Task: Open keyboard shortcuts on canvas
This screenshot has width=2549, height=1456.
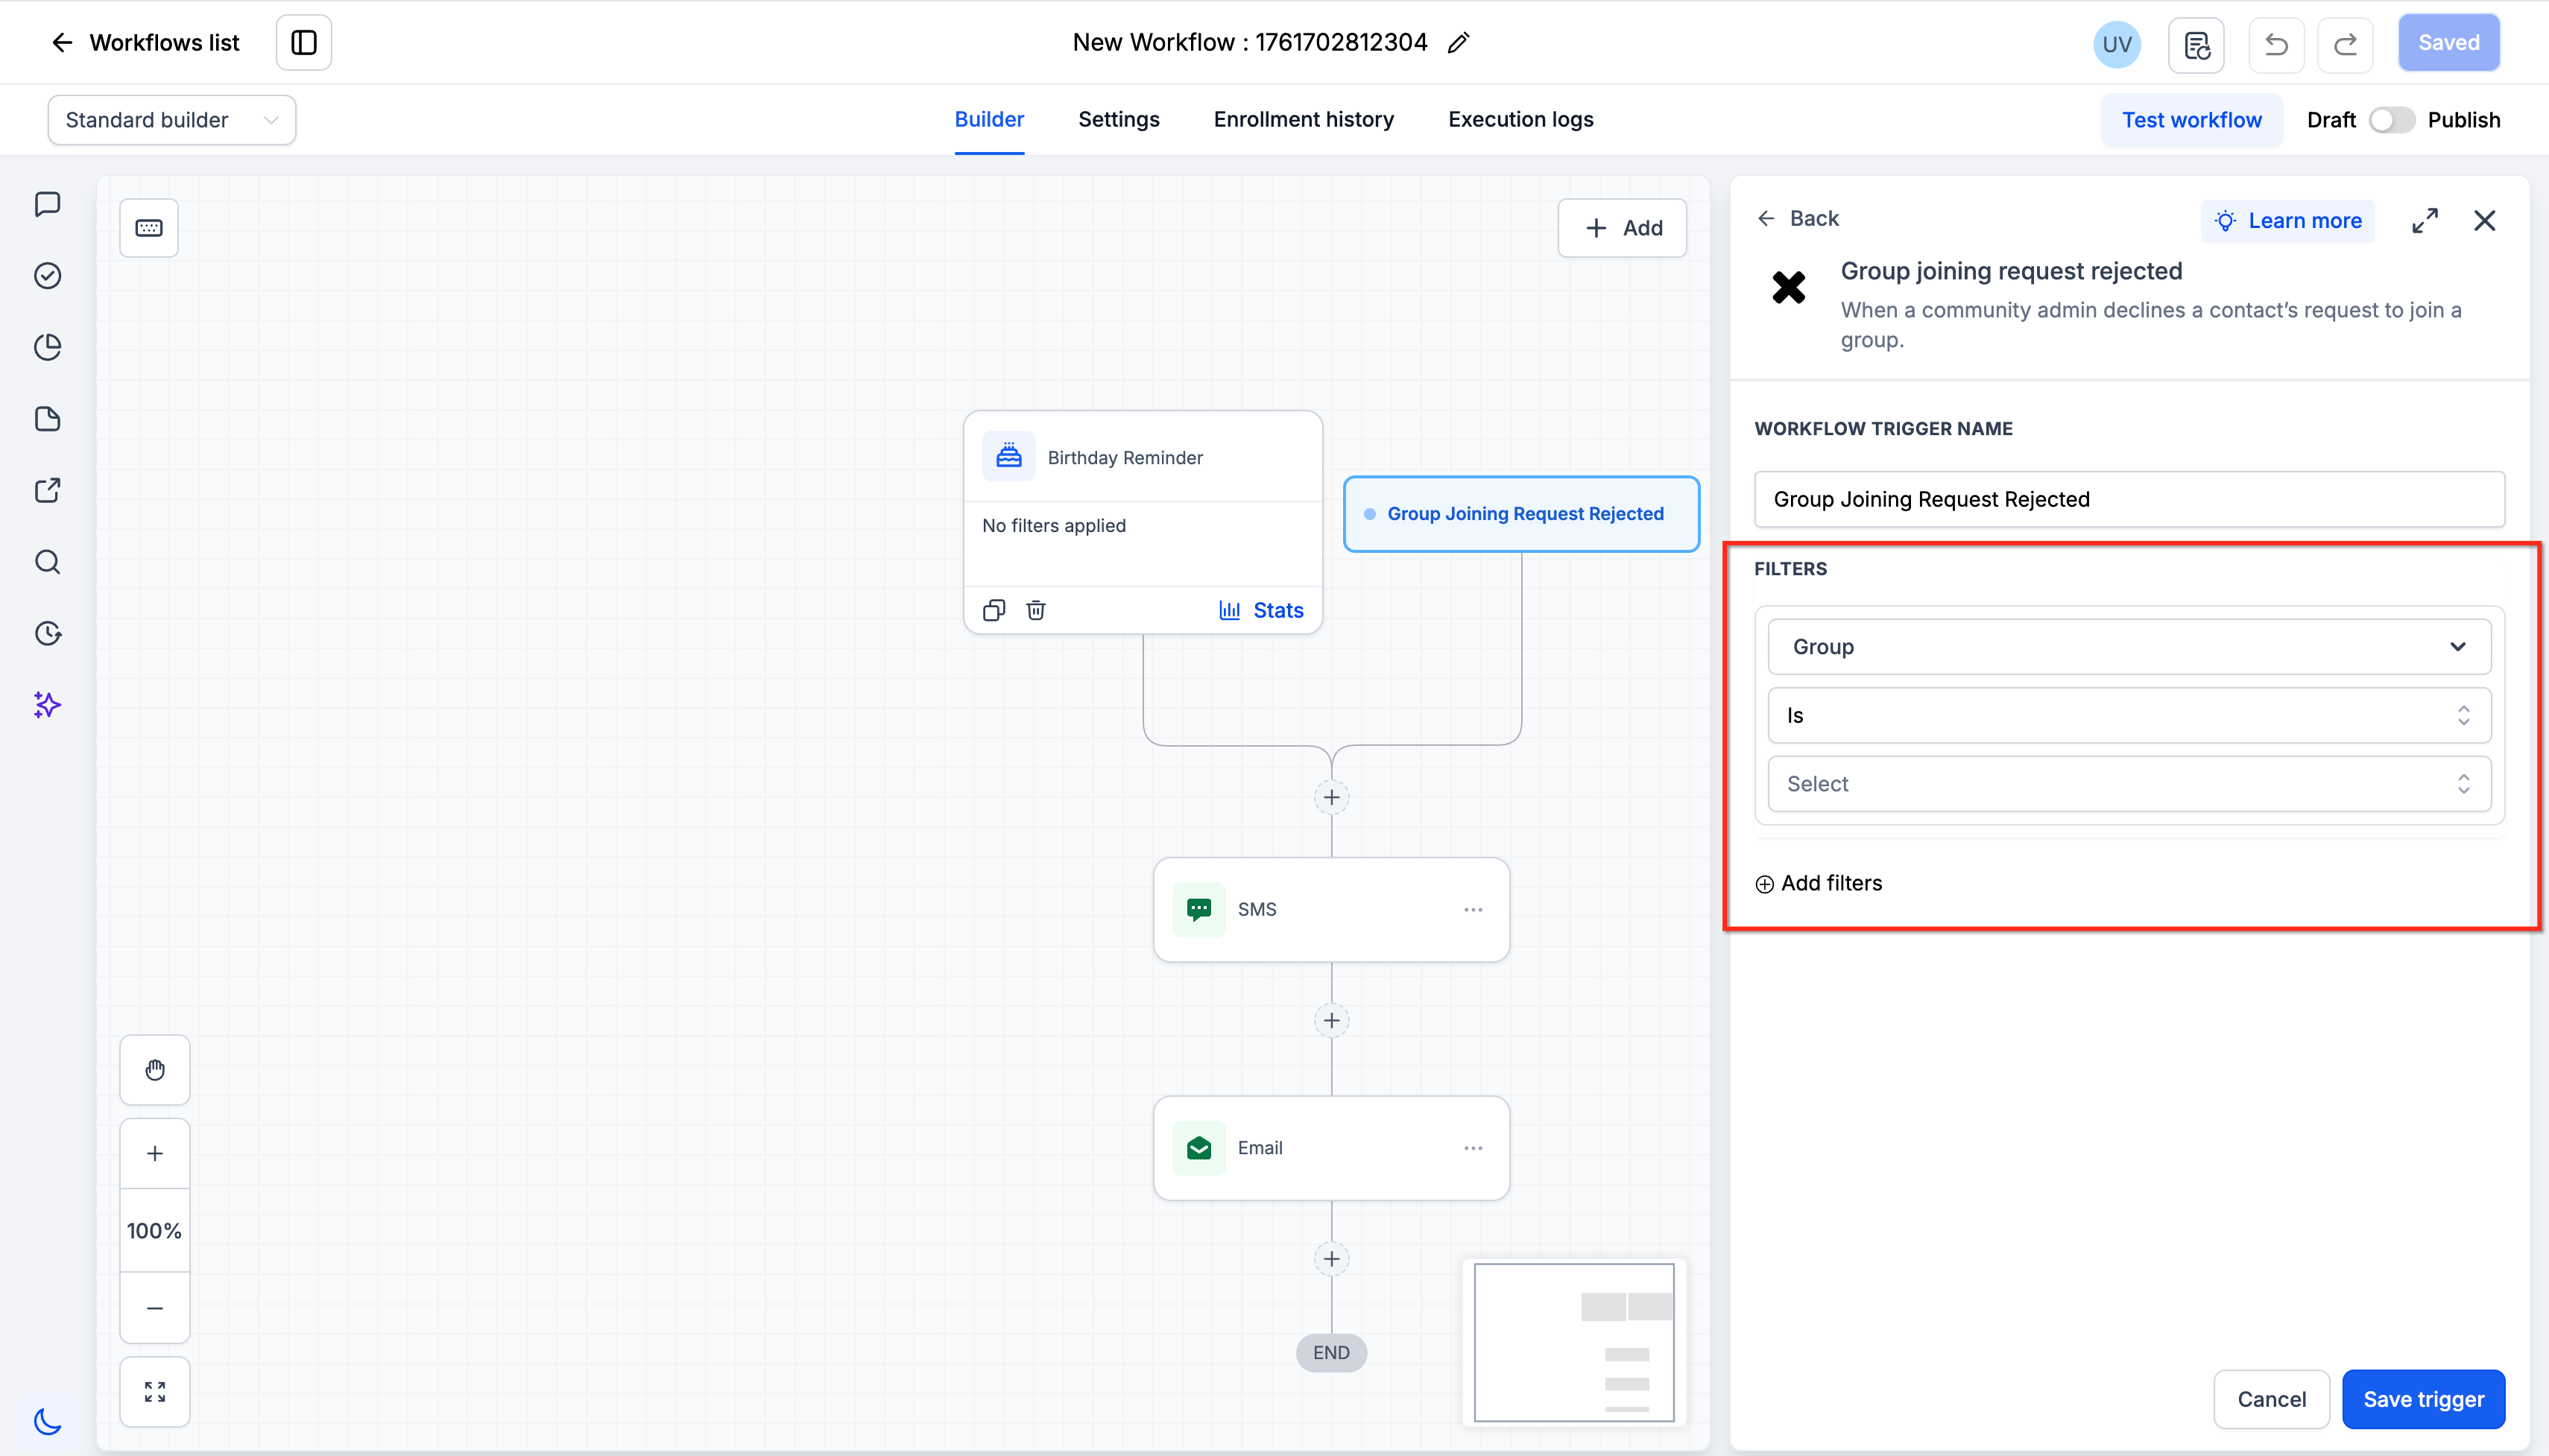Action: (149, 228)
